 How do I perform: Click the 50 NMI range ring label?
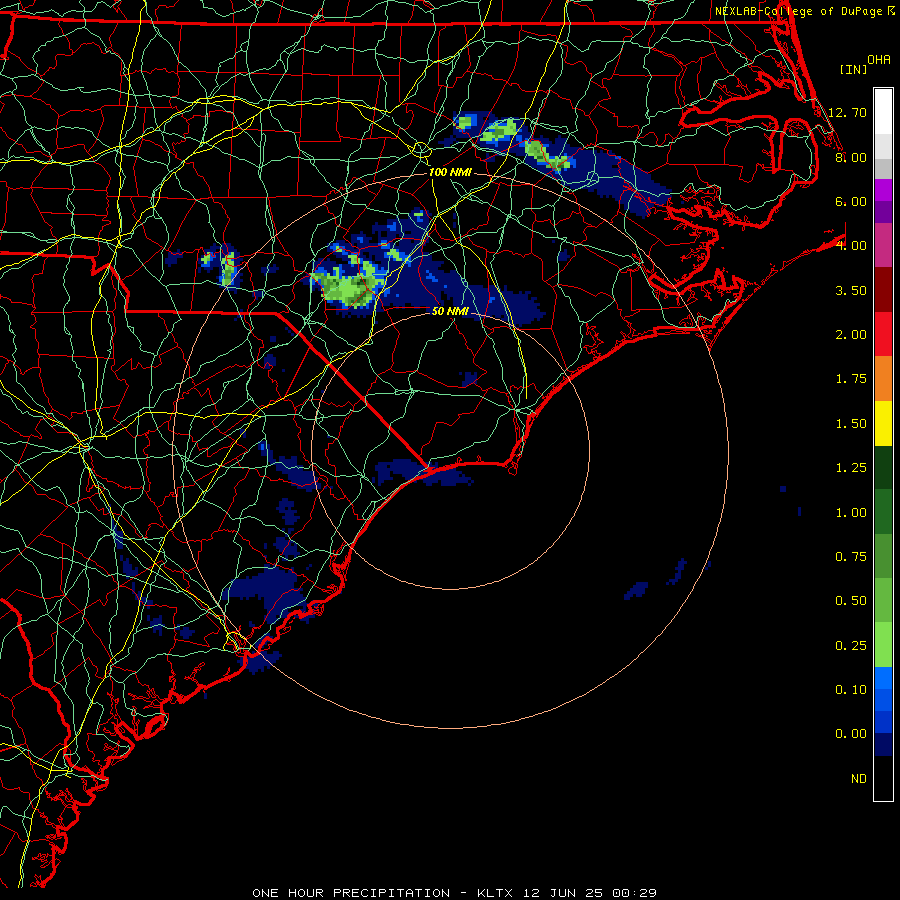click(x=450, y=311)
